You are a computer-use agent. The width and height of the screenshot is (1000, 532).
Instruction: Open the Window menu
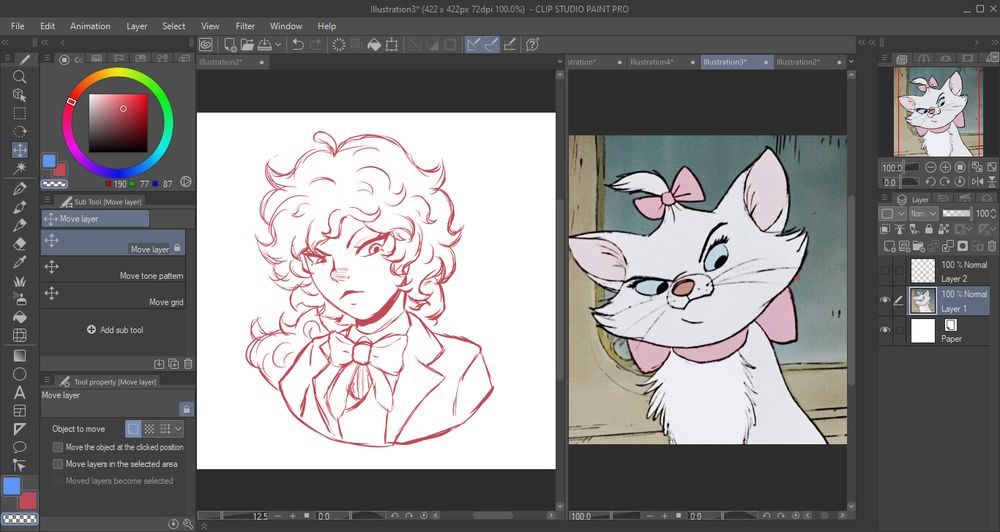coord(286,26)
